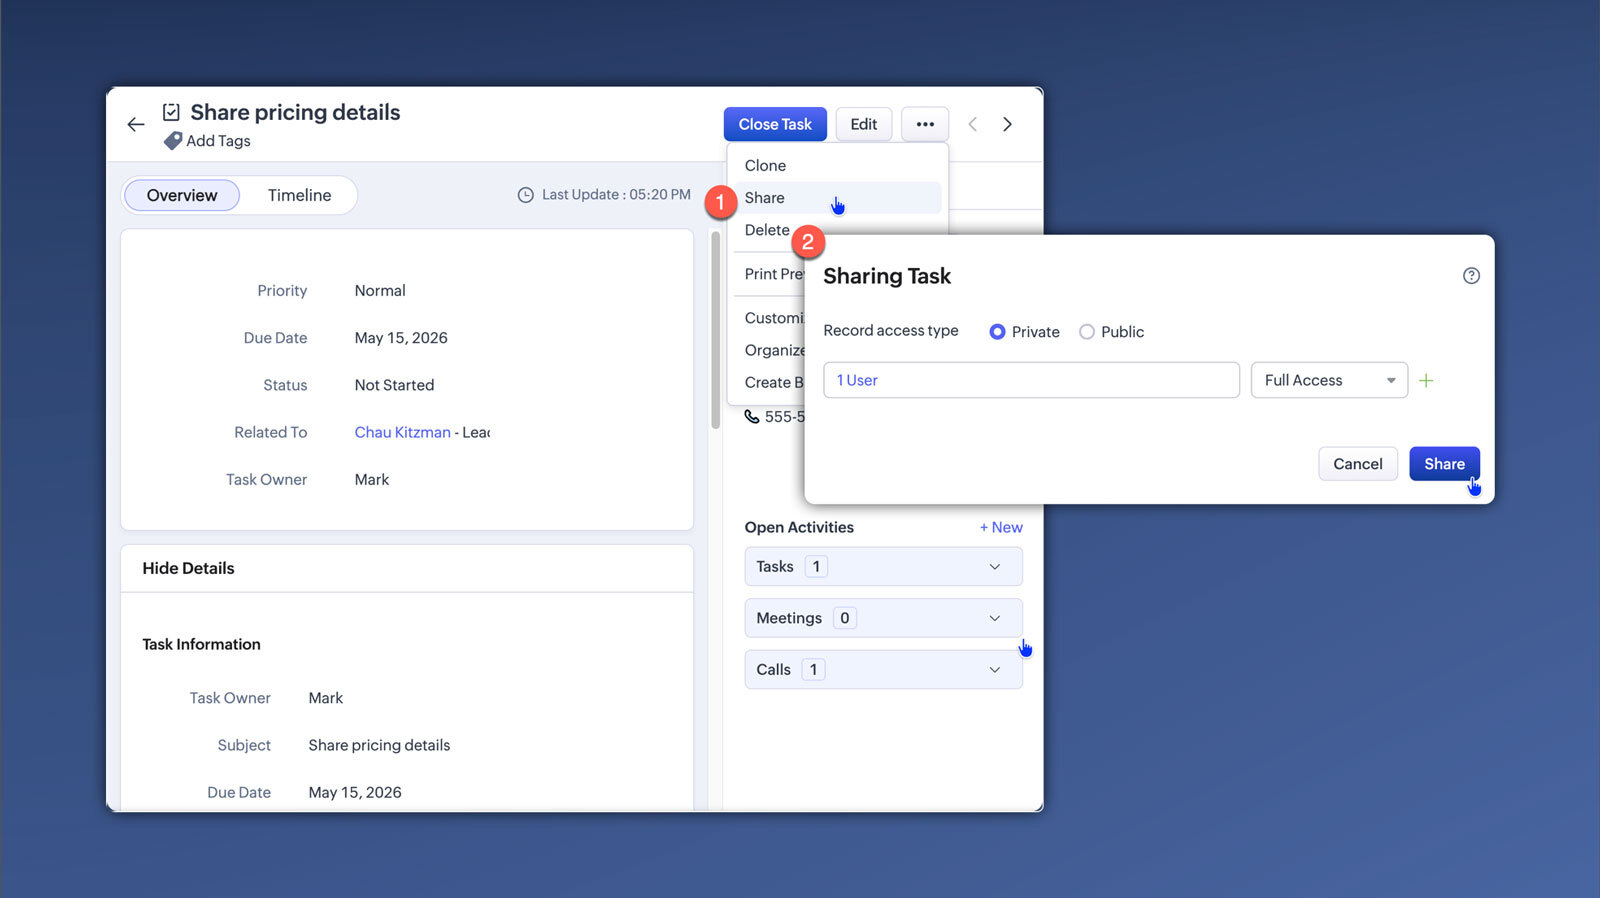This screenshot has width=1600, height=898.
Task: Open the Full Access permission dropdown
Action: click(1329, 380)
